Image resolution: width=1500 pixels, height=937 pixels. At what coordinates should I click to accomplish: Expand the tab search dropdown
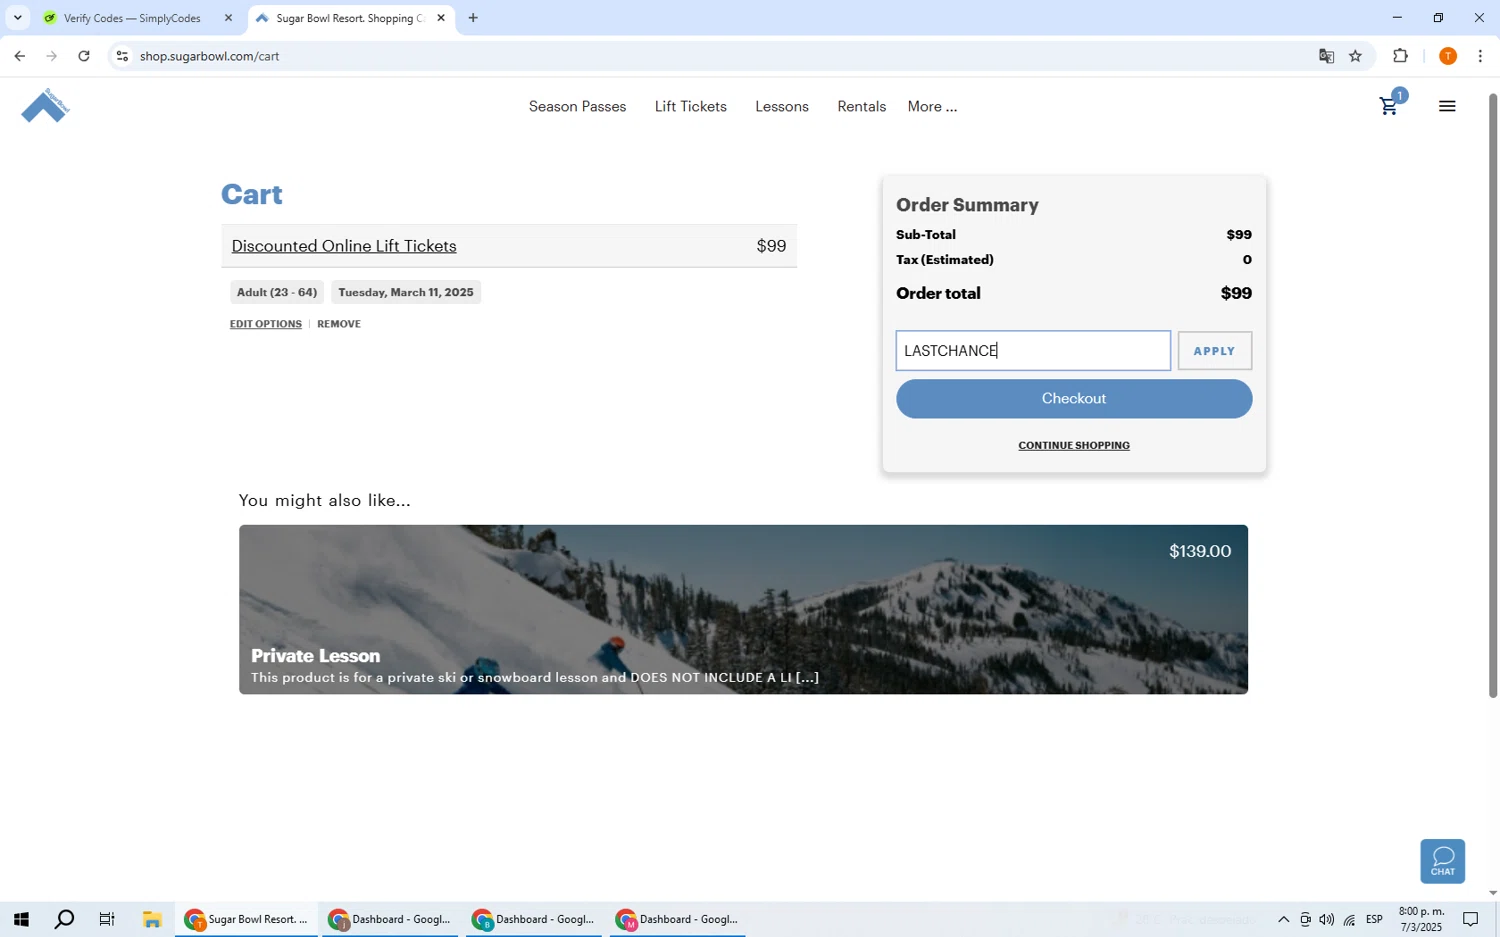17,18
